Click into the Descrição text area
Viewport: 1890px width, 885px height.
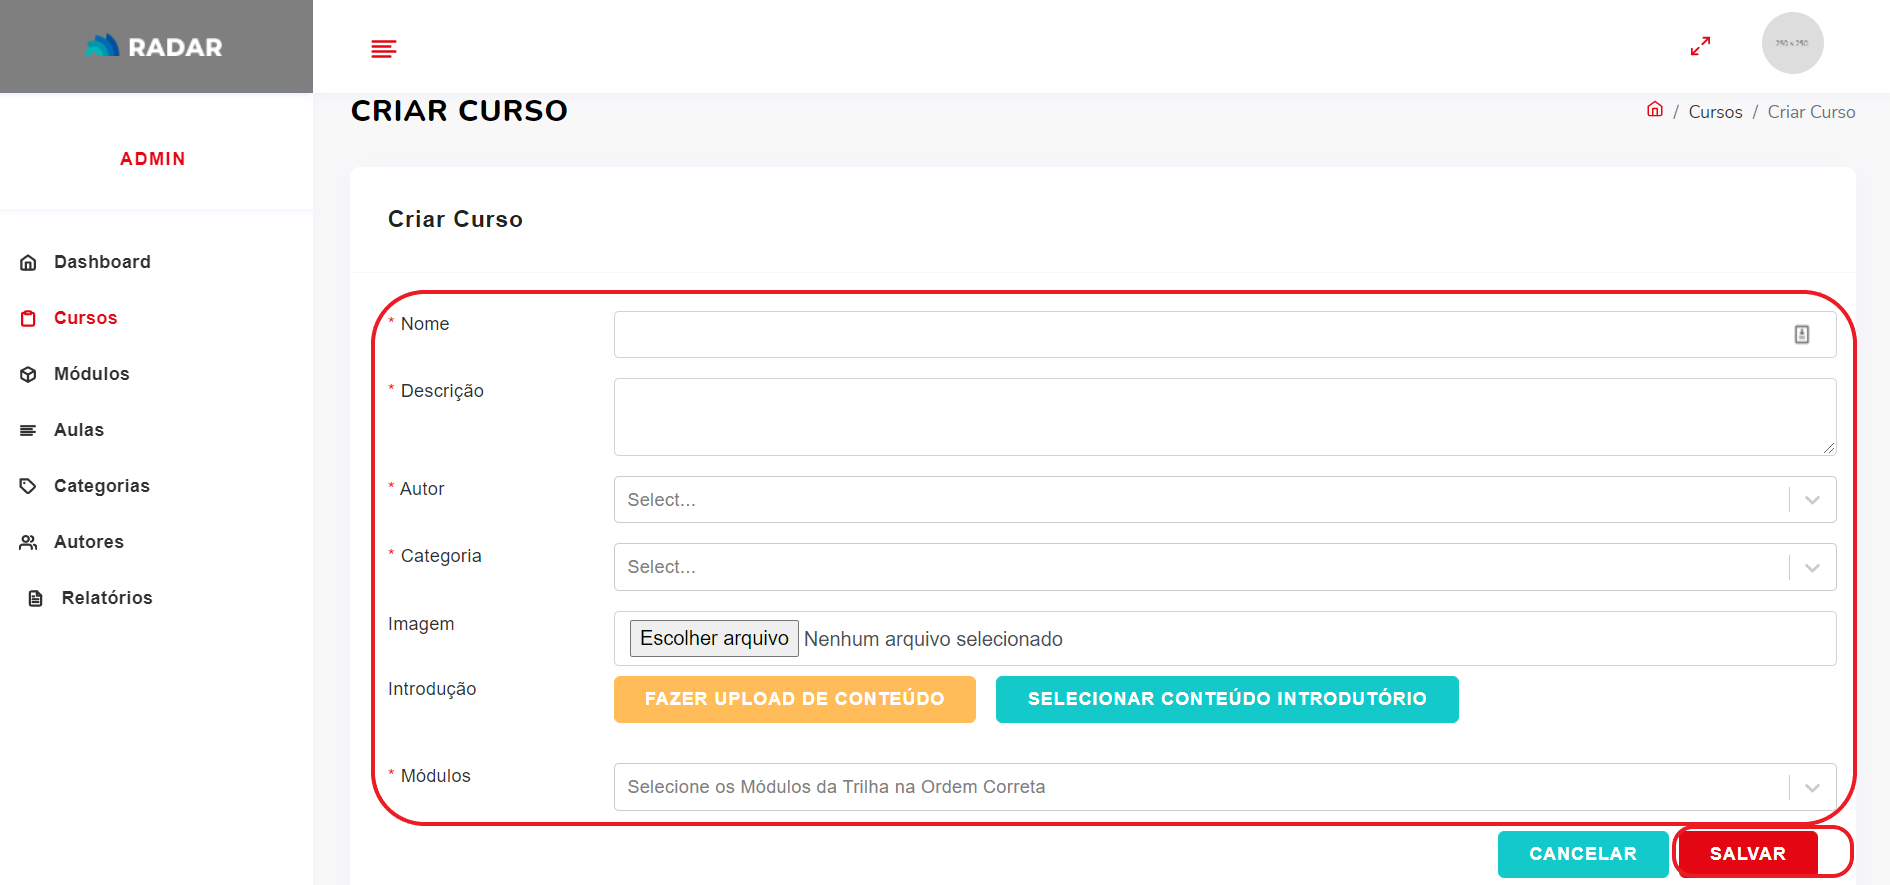coord(1224,417)
